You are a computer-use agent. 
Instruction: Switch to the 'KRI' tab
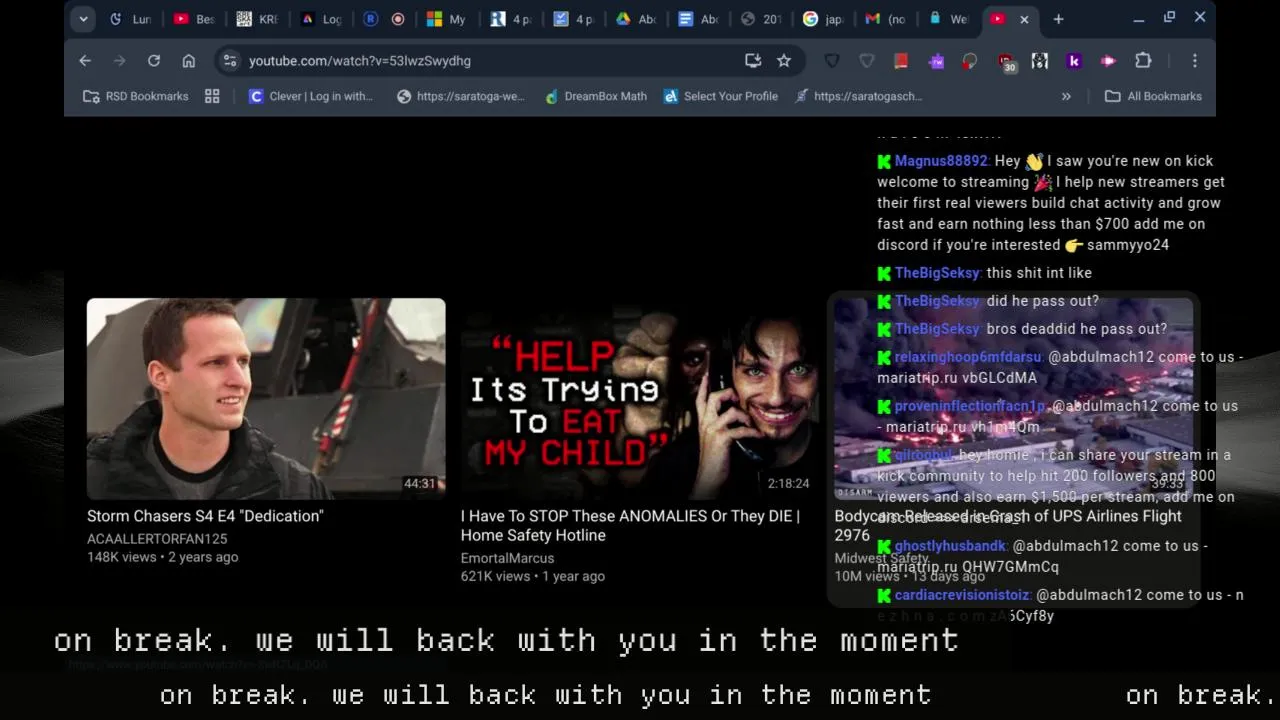pyautogui.click(x=258, y=19)
